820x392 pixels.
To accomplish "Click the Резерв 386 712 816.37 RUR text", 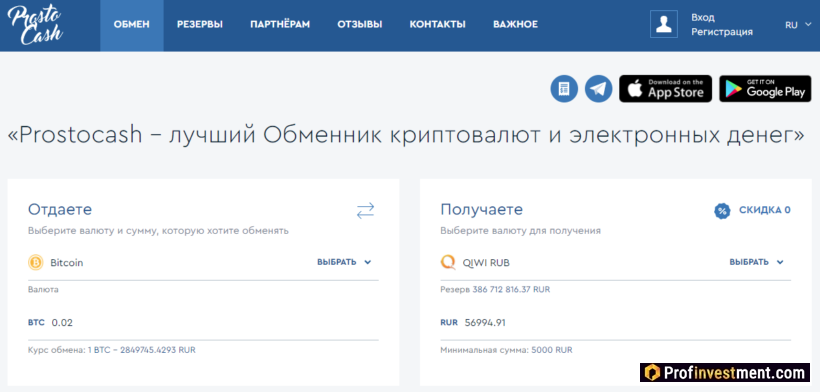I will coord(495,289).
